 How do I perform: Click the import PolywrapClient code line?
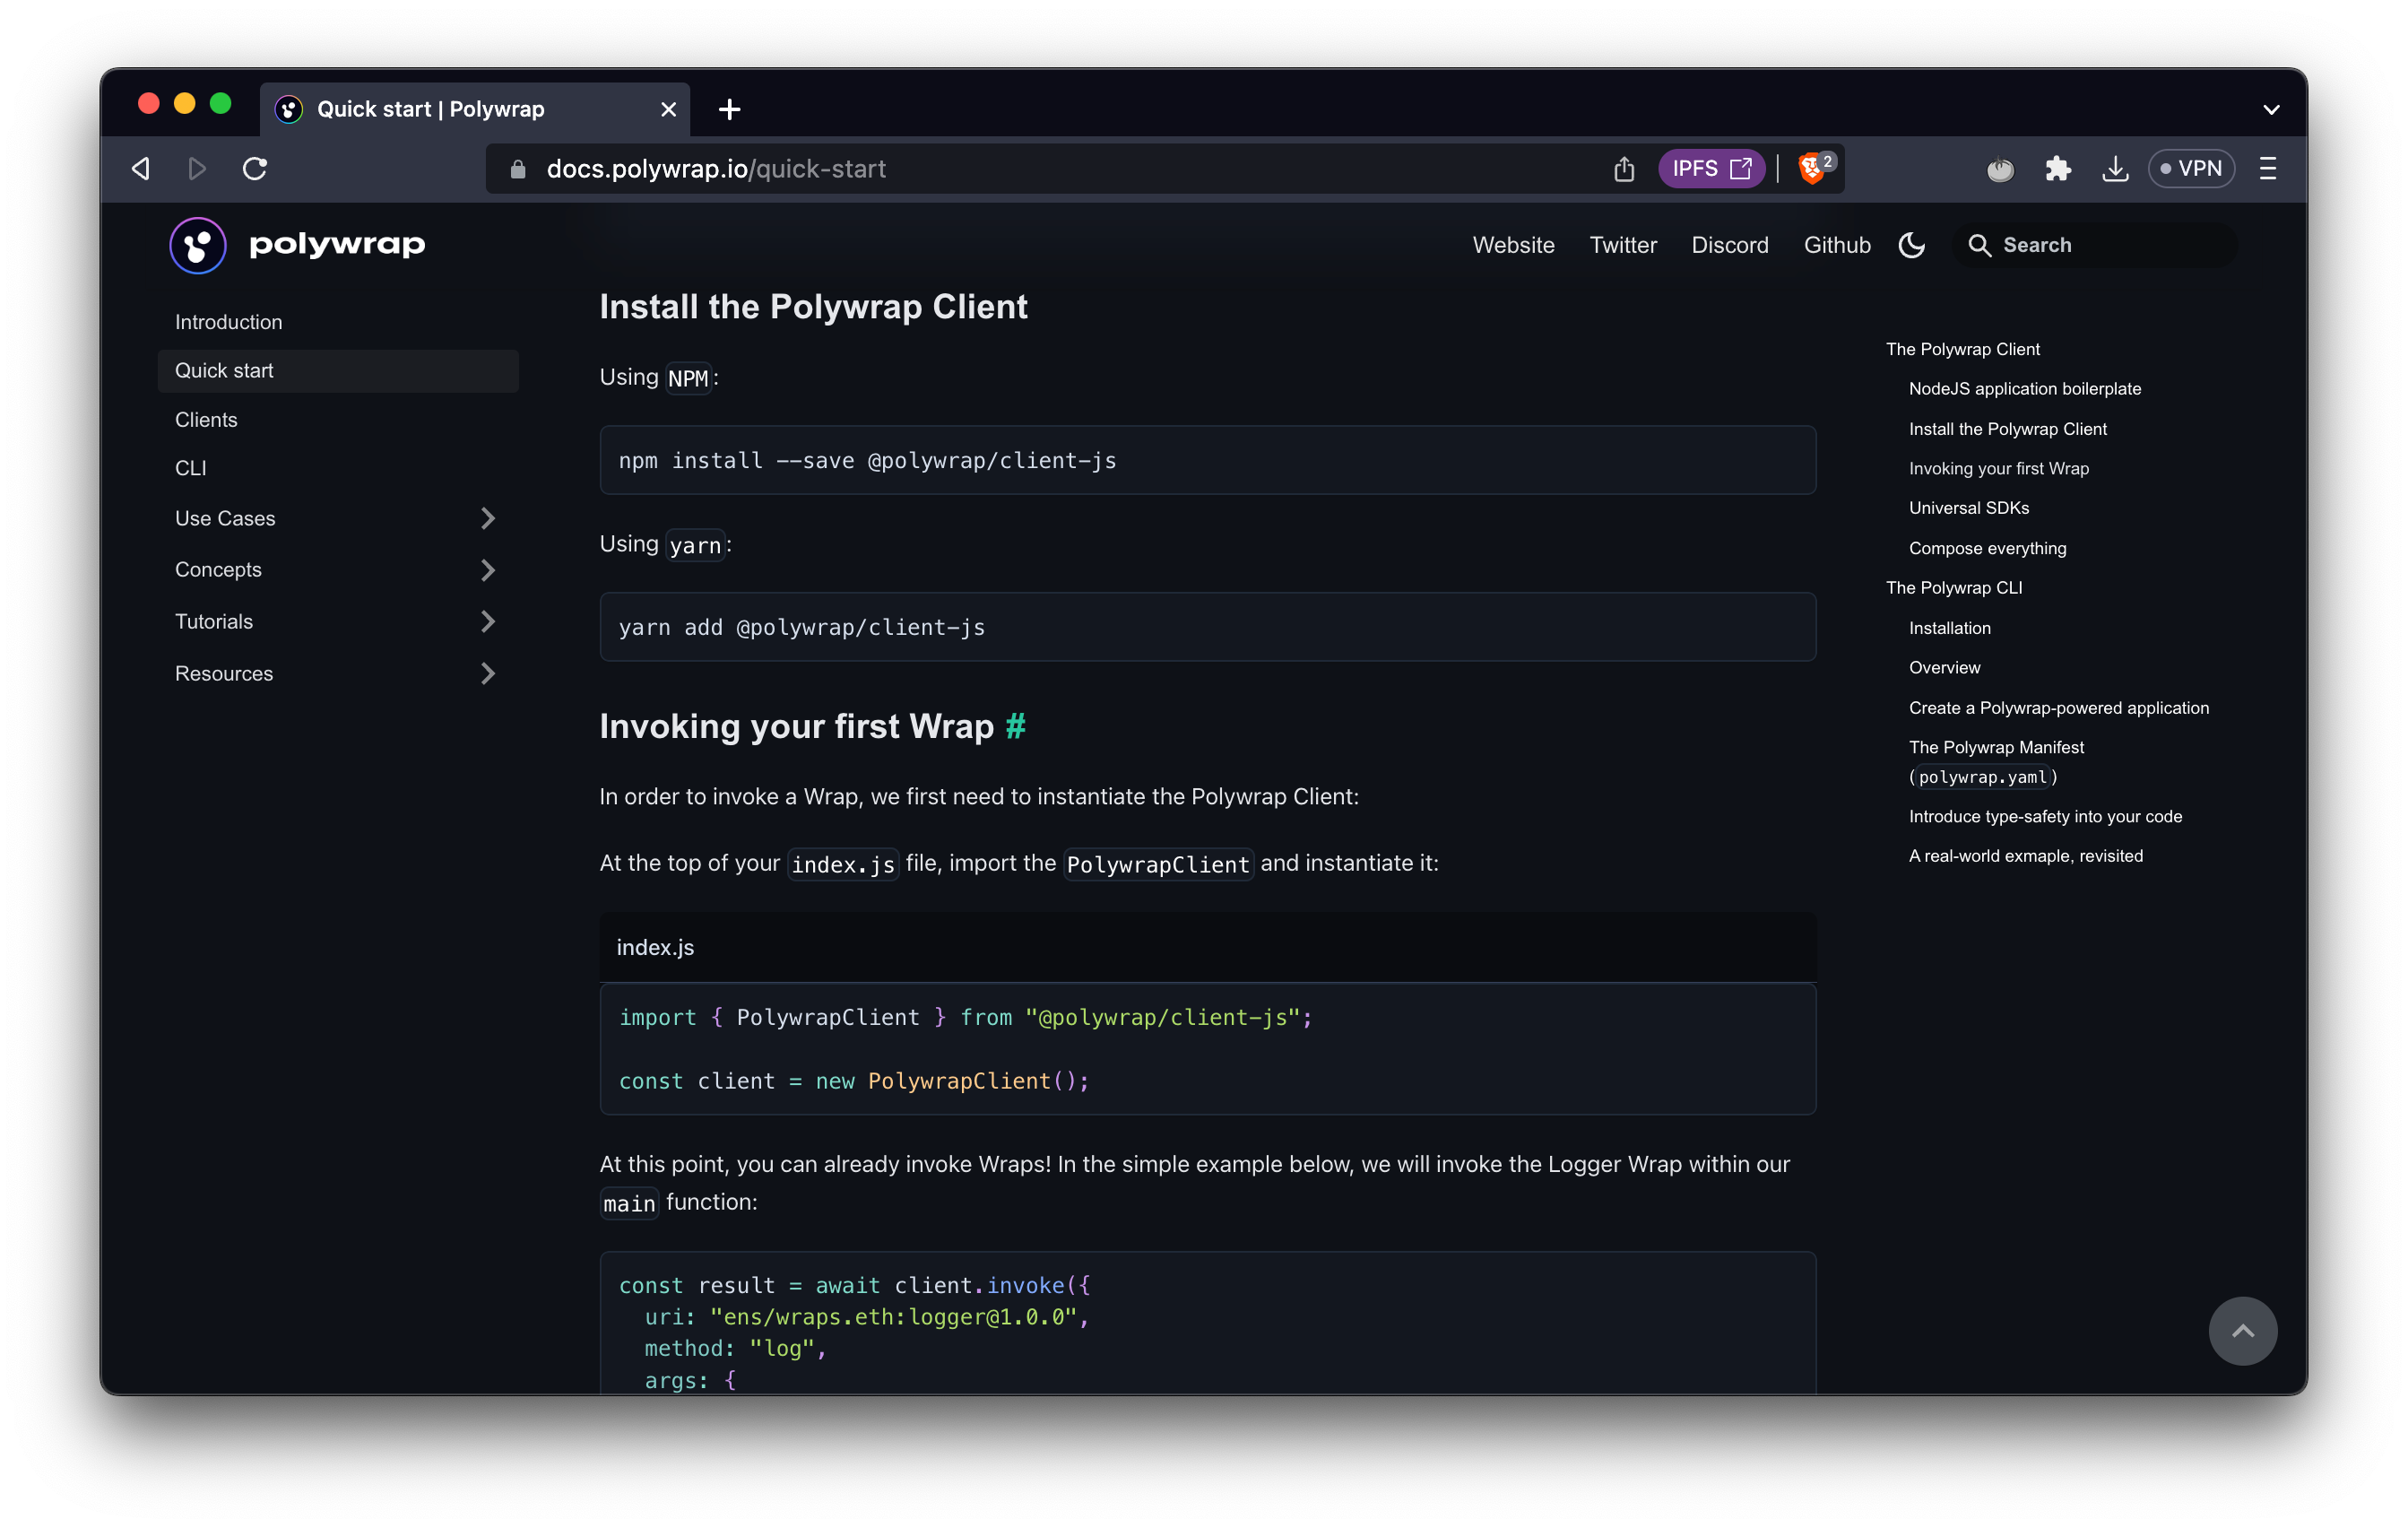(x=965, y=1018)
